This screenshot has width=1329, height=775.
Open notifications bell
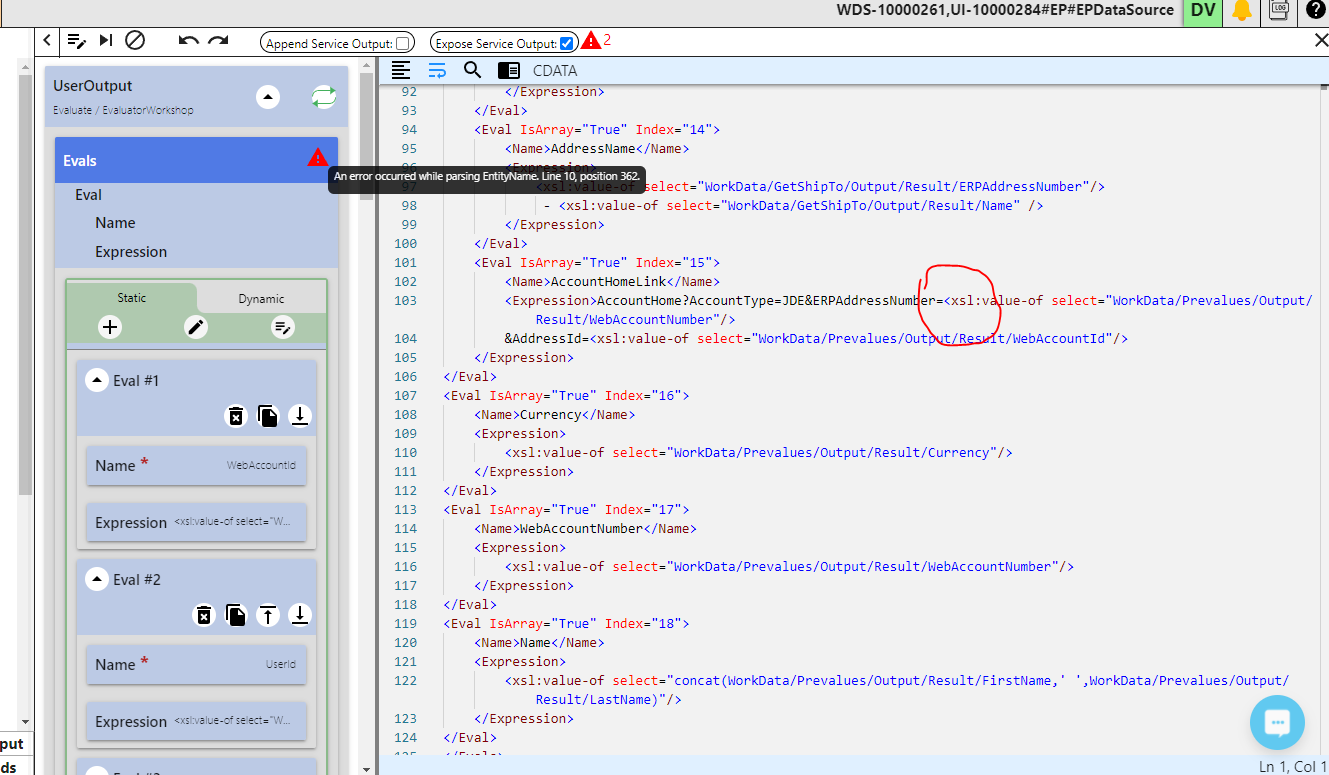point(1241,11)
